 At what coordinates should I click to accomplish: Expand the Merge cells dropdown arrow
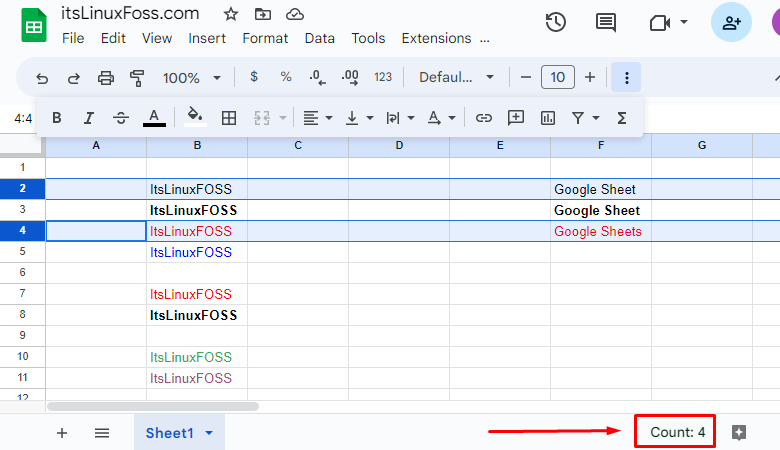coord(283,118)
